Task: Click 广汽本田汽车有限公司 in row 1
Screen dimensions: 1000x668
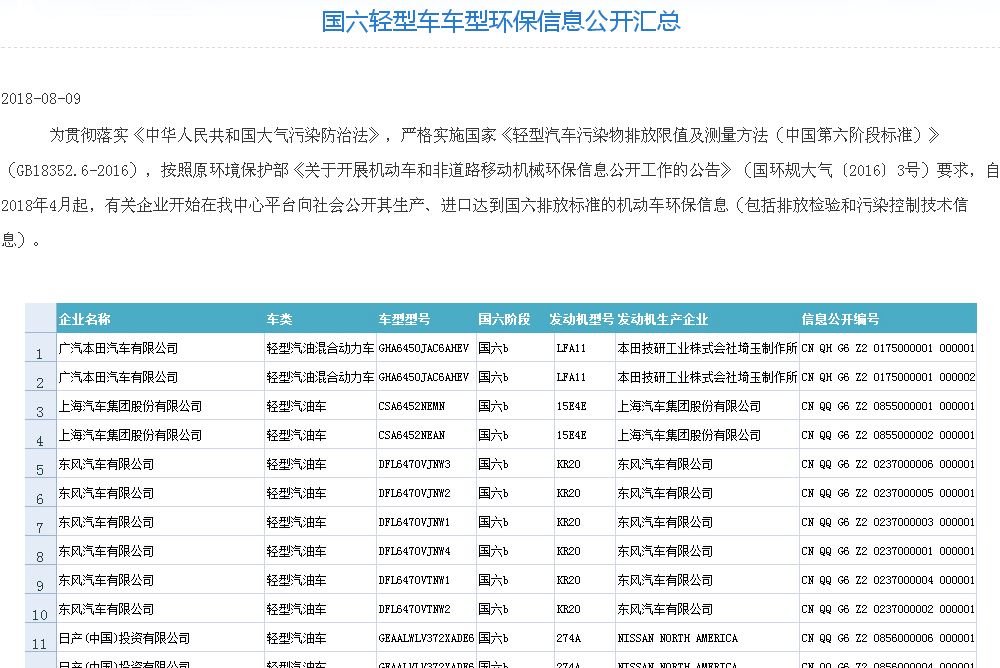Action: point(118,348)
